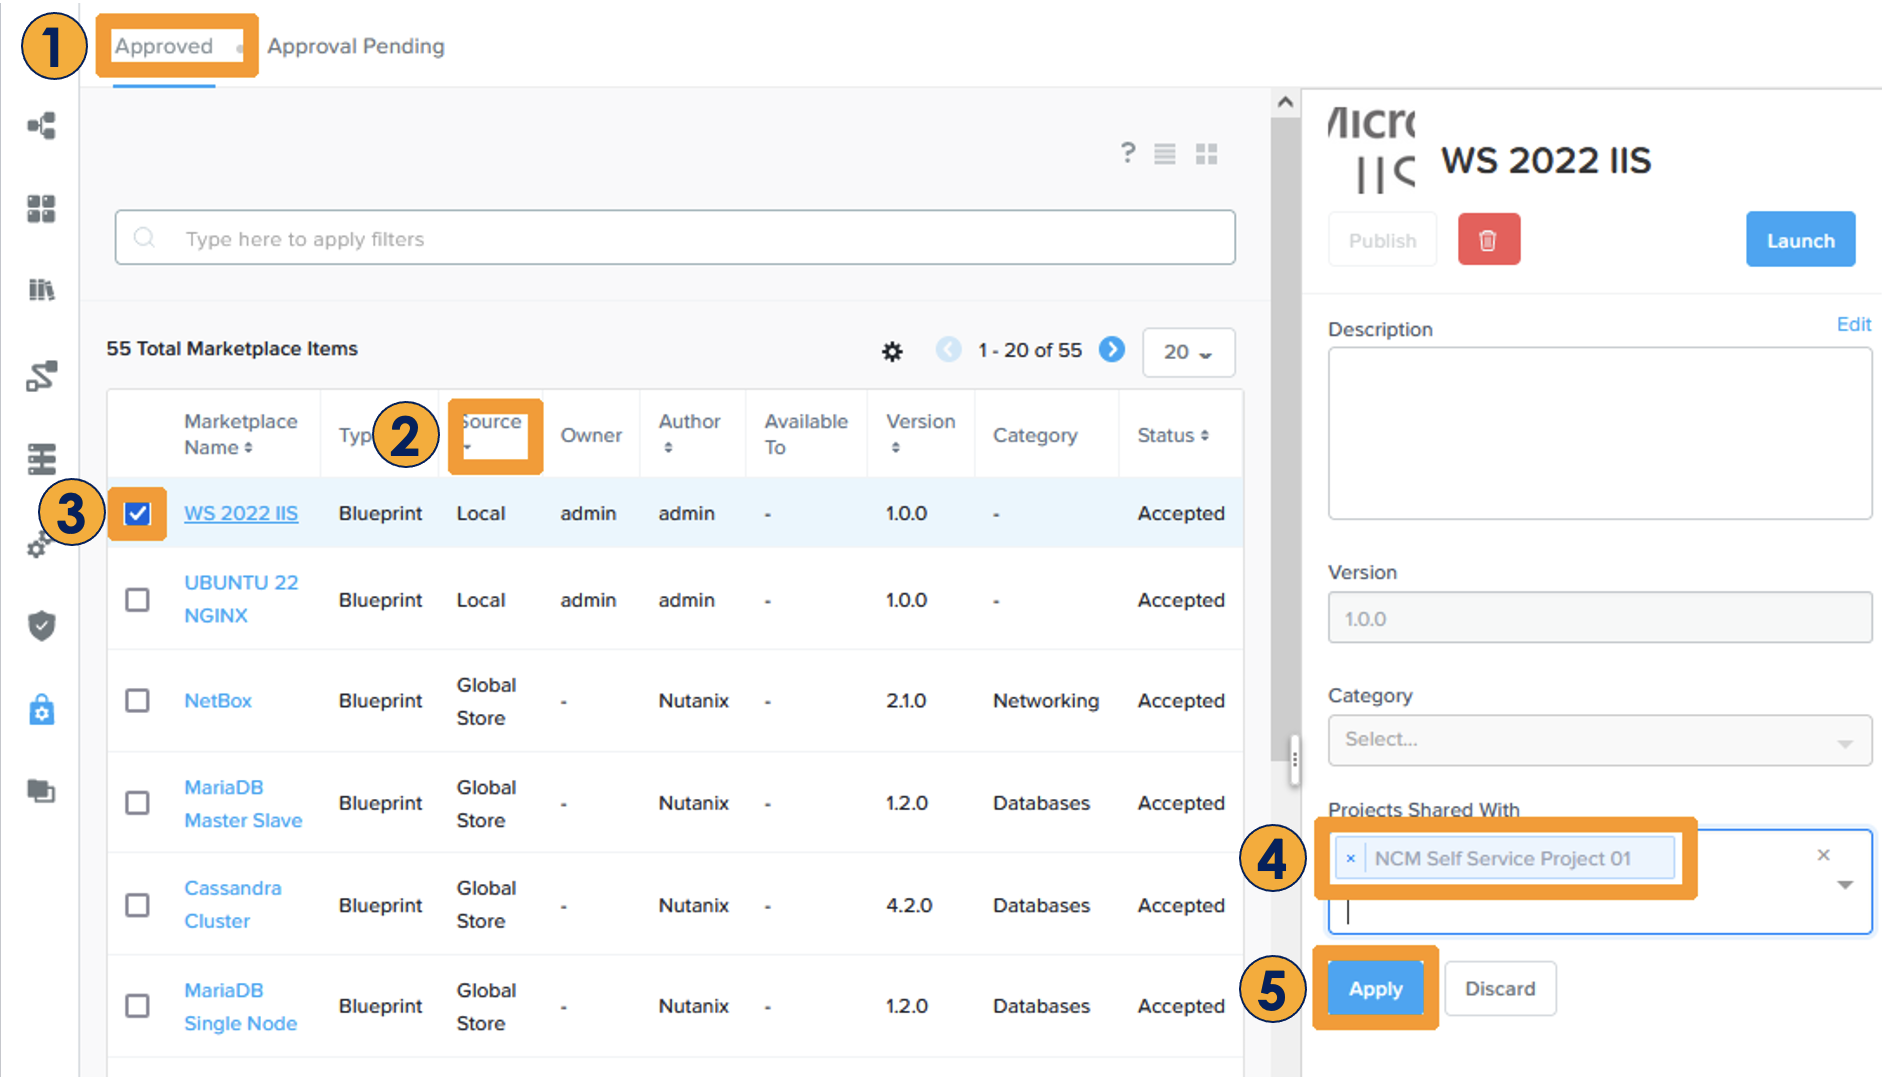Switch to the Approval Pending tab
1882x1082 pixels.
[356, 46]
